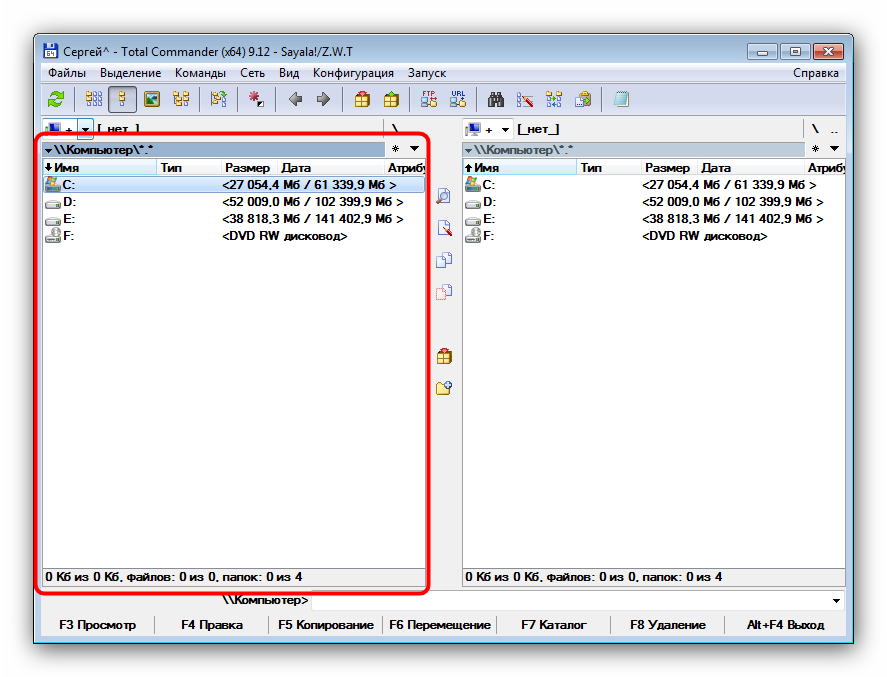Click the pack icon in middle bar
887x677 pixels.
(444, 356)
